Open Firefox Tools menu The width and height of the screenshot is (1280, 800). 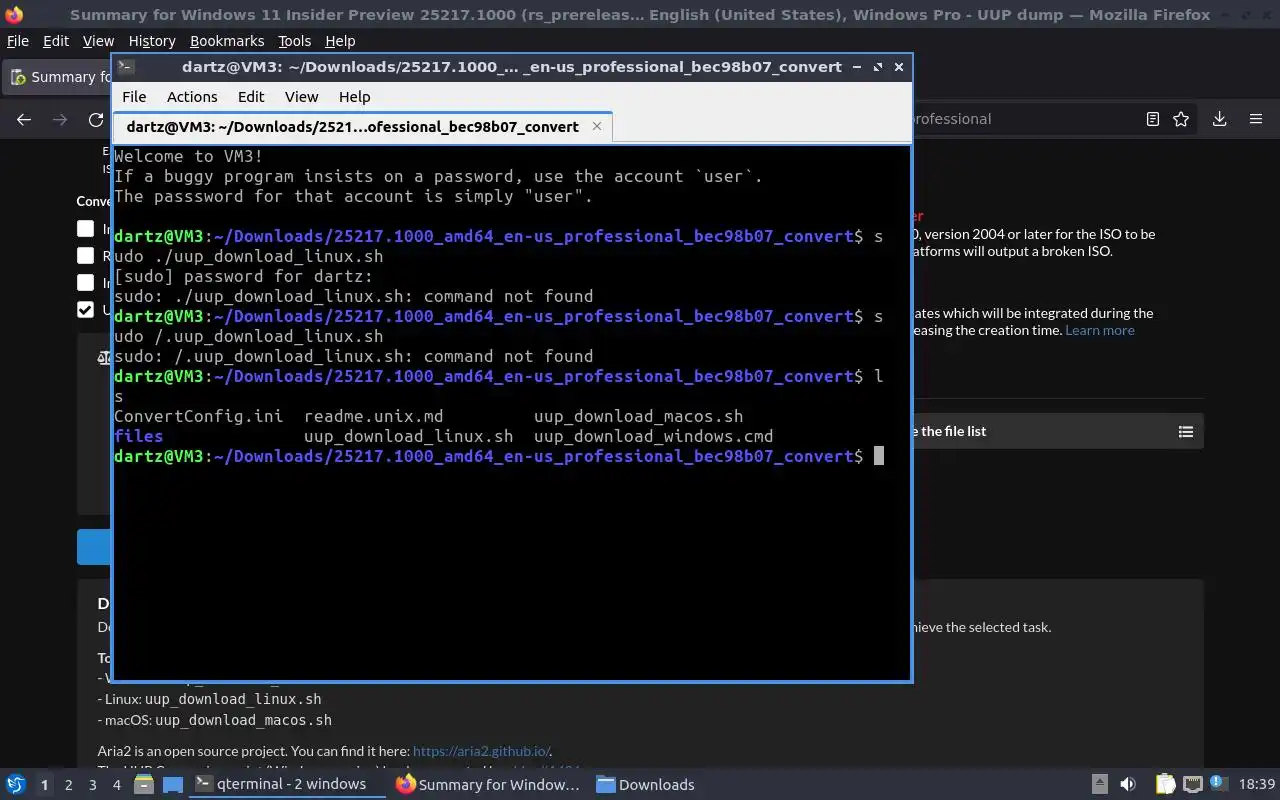click(x=294, y=41)
